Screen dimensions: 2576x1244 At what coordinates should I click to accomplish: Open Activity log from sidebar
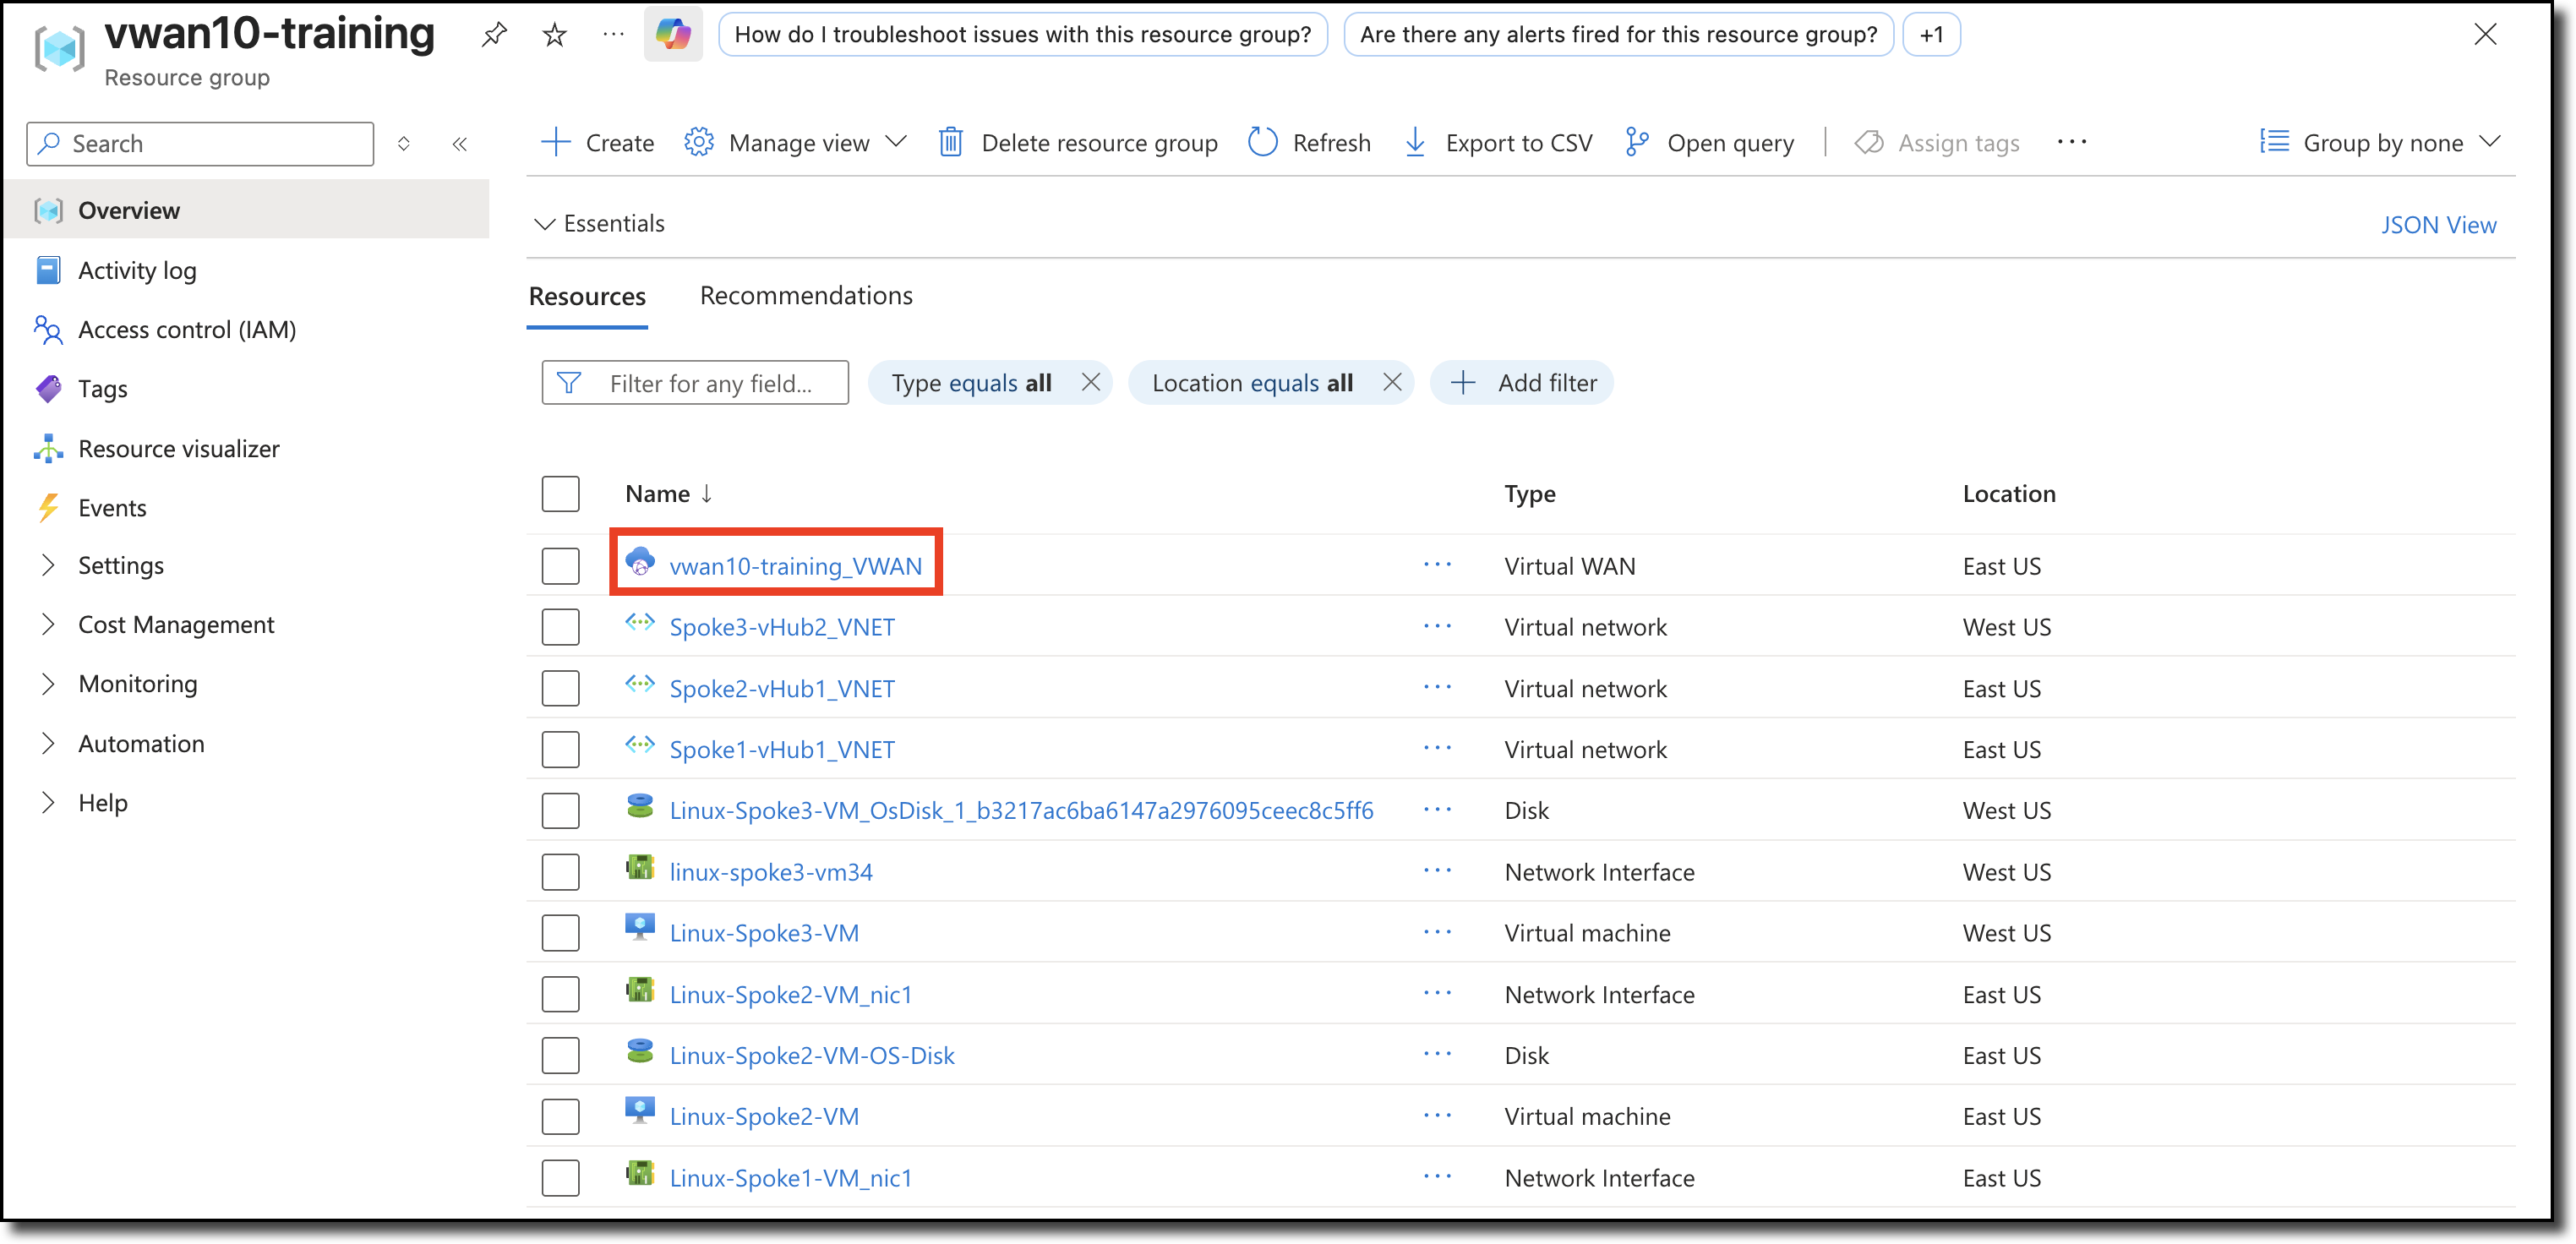pyautogui.click(x=137, y=270)
